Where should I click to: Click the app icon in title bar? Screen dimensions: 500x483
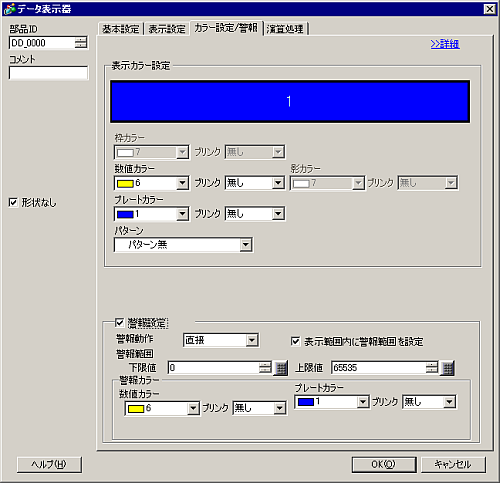pos(10,9)
